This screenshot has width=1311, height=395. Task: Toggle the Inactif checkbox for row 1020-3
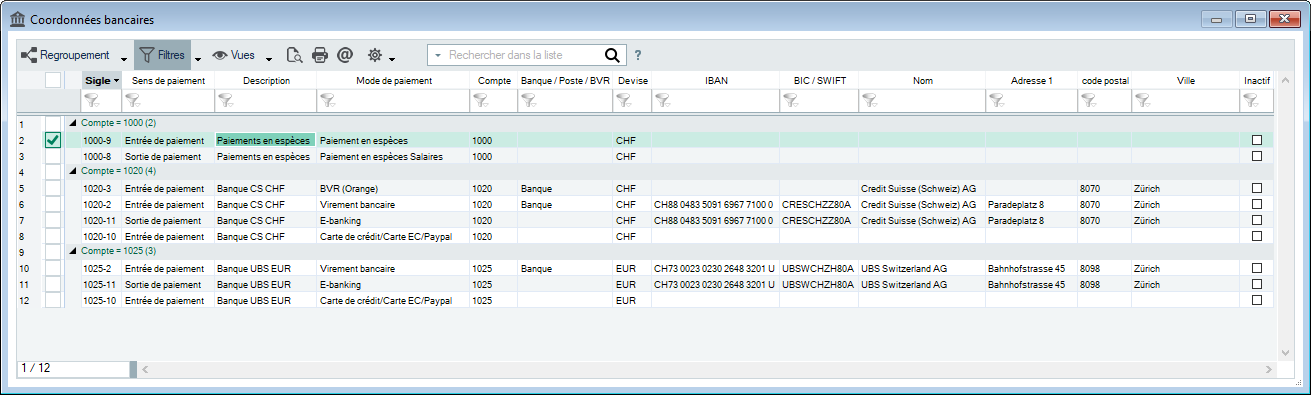click(x=1257, y=188)
